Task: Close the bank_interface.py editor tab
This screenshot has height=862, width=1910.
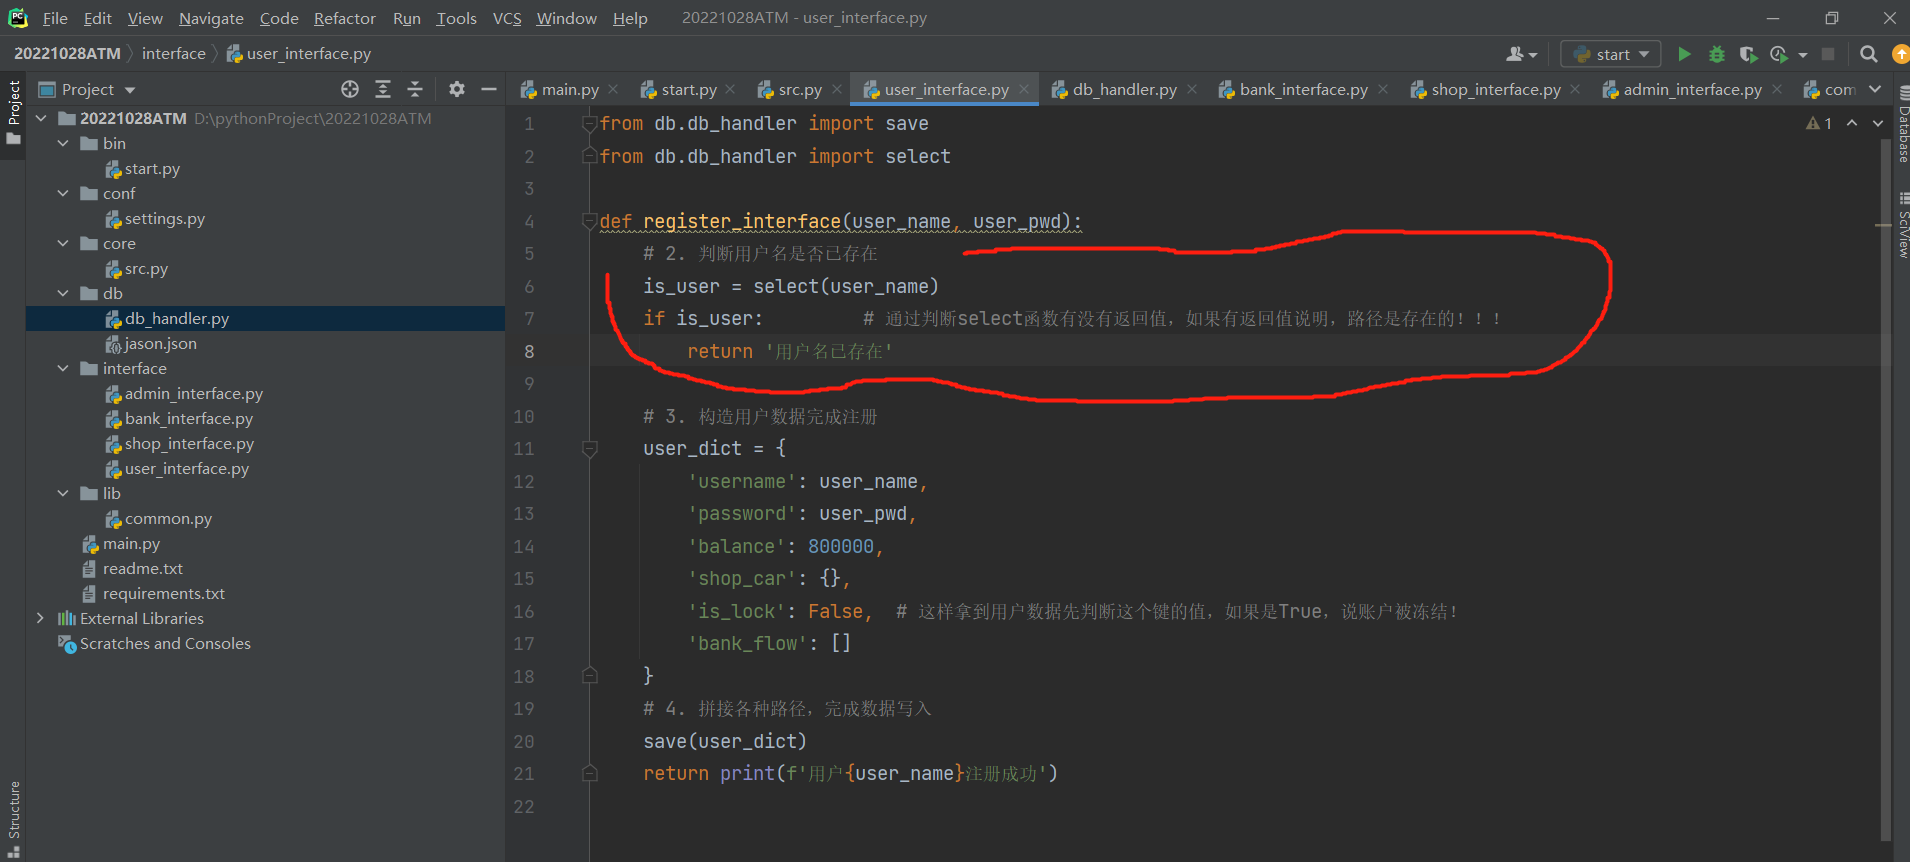Action: tap(1383, 89)
